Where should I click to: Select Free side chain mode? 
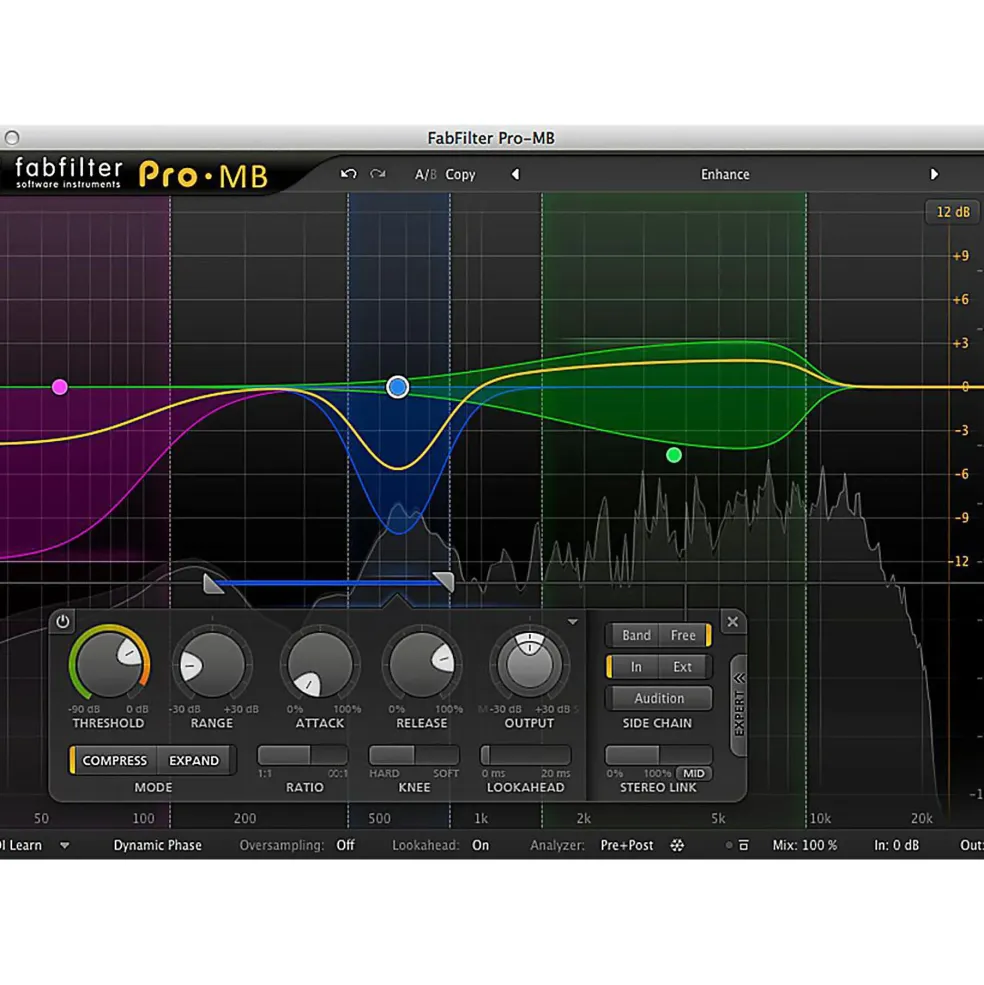(x=683, y=635)
